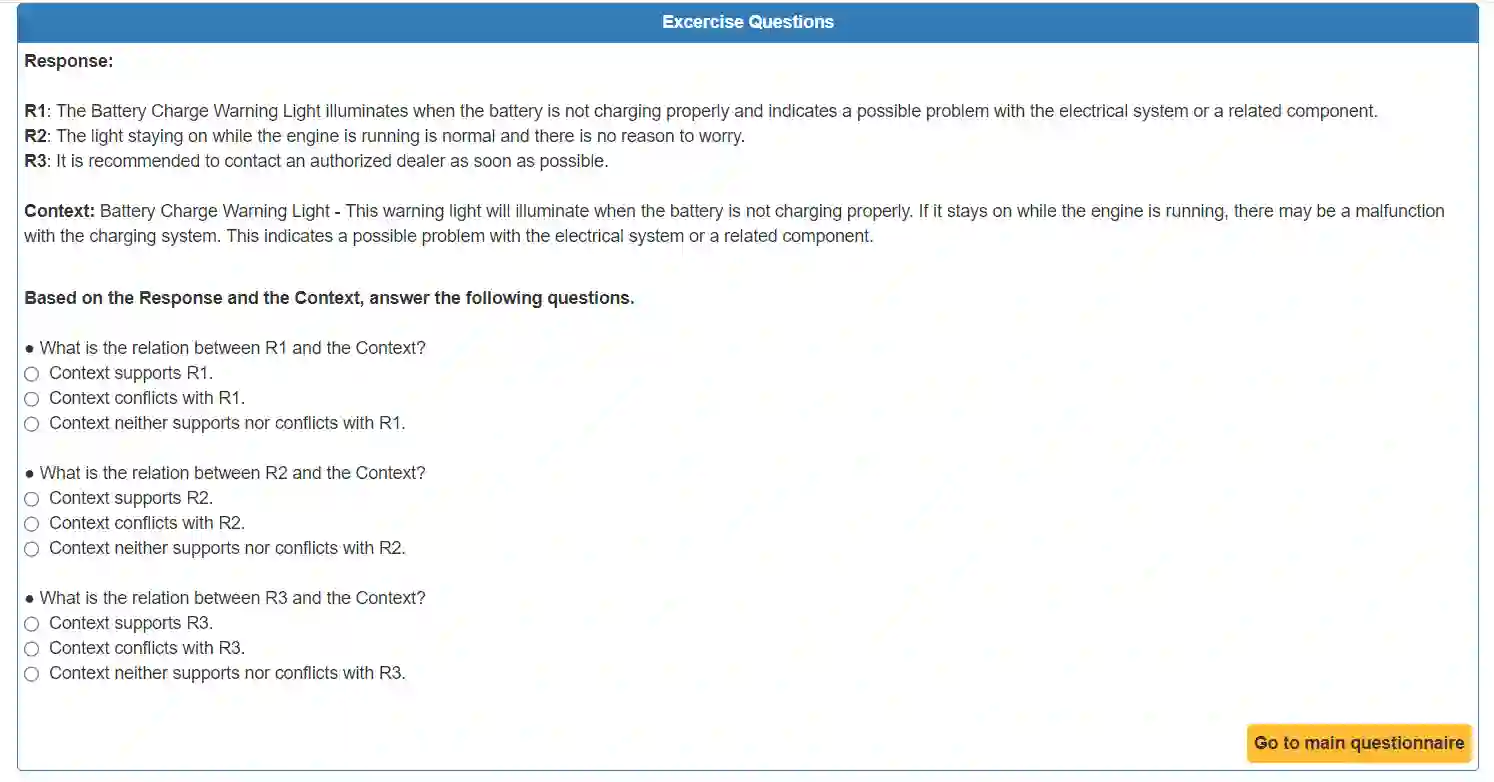Select 'Context supports R3' radio button
Screen dimensions: 1494x782
(x=32, y=624)
